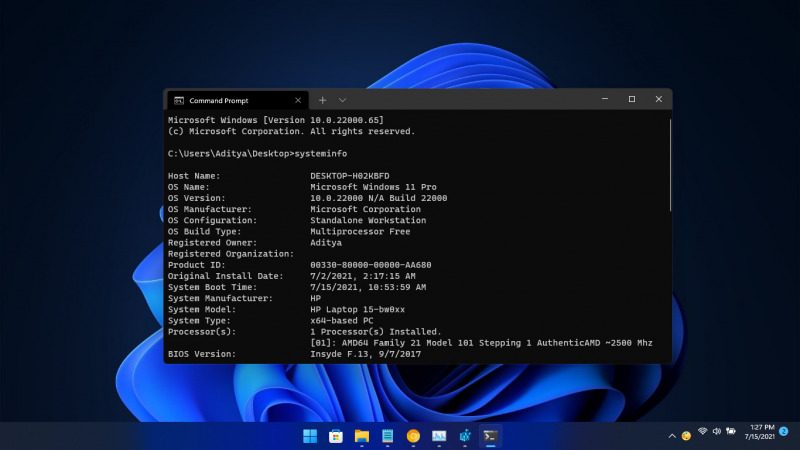Open the notepad-style document app on the taskbar
Image resolution: width=800 pixels, height=450 pixels.
[x=388, y=436]
